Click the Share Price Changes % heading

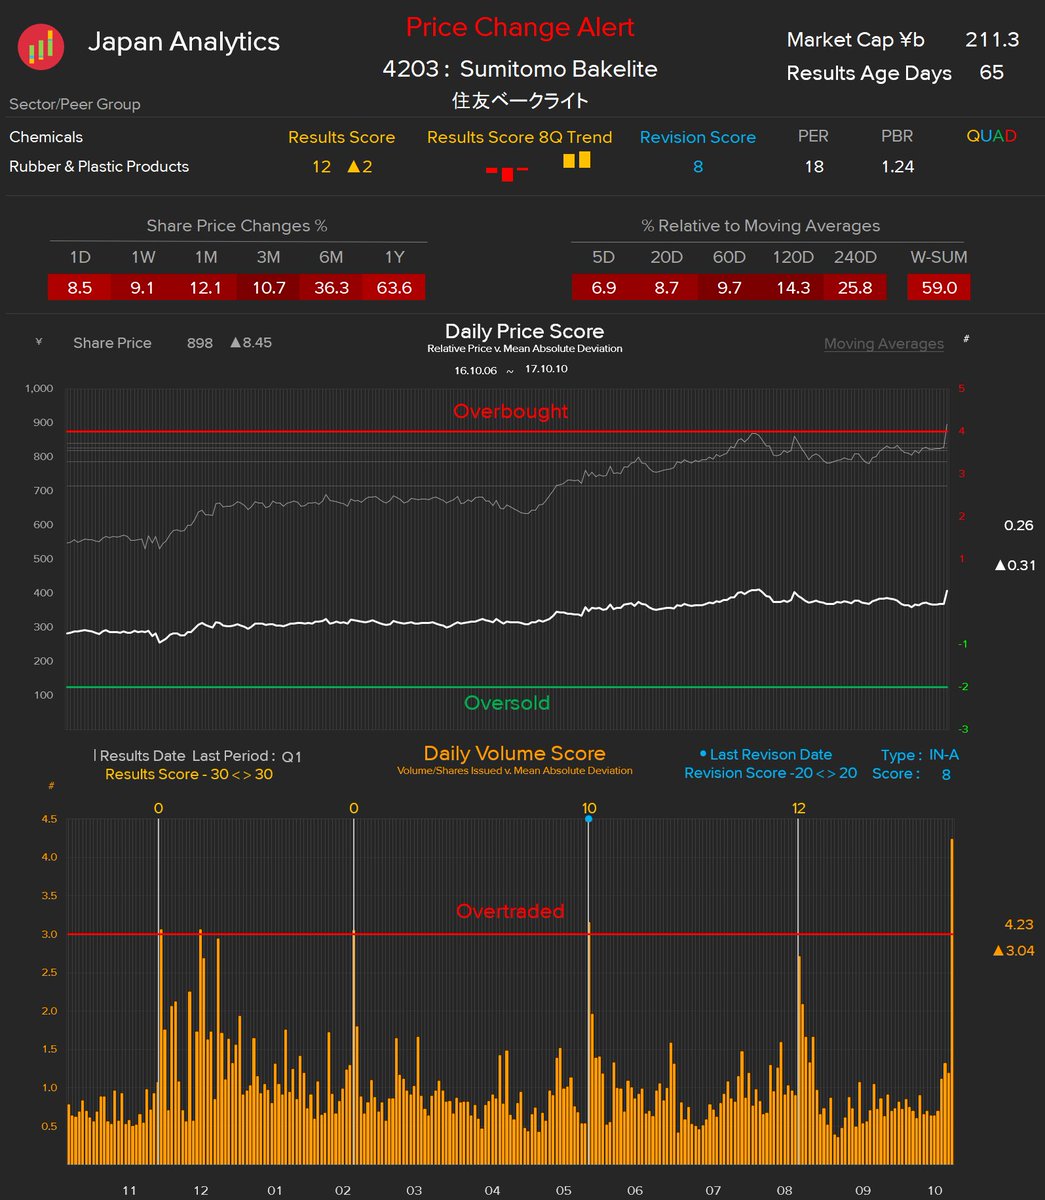point(237,226)
